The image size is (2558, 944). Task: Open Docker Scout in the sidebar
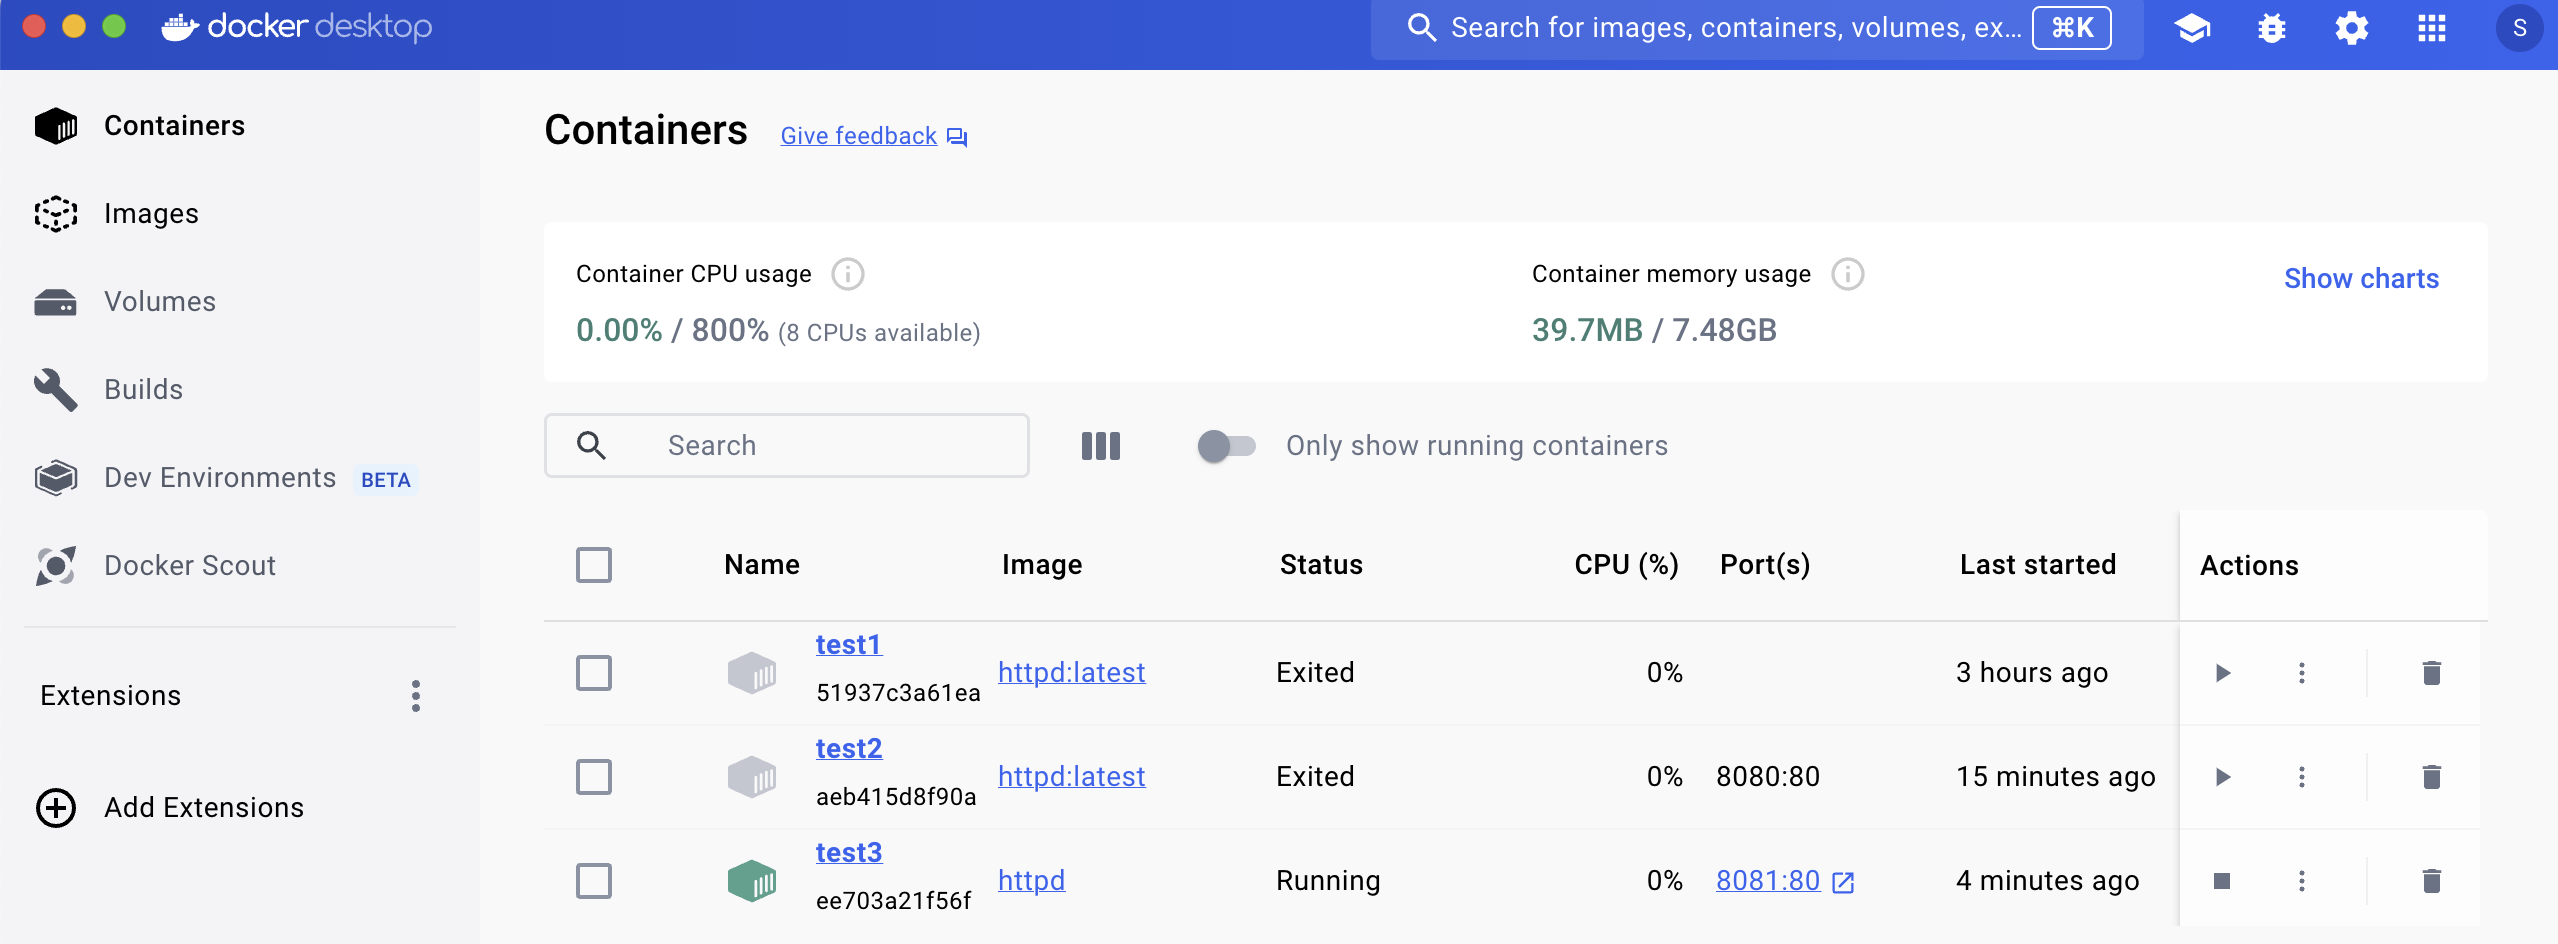[x=240, y=566]
